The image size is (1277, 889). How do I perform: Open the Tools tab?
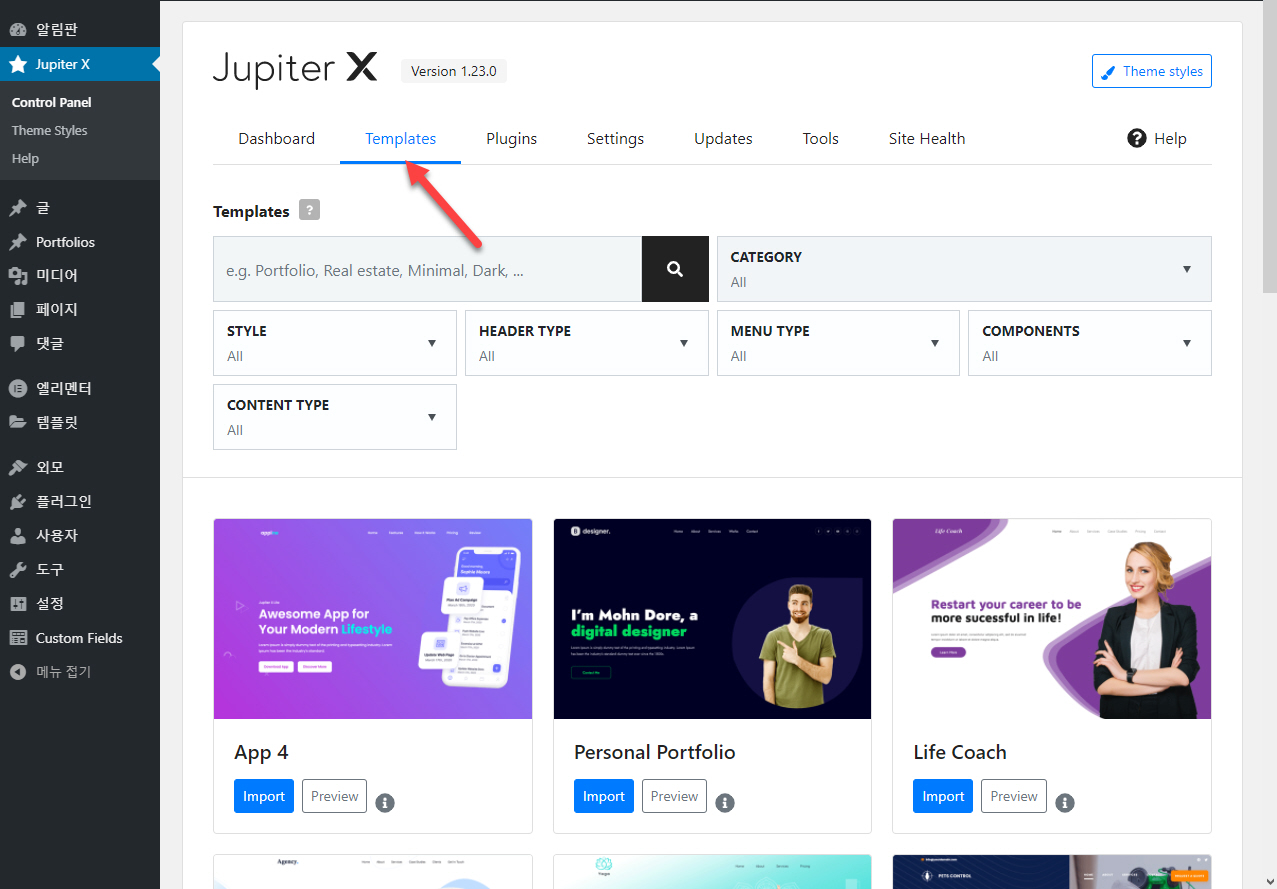821,139
